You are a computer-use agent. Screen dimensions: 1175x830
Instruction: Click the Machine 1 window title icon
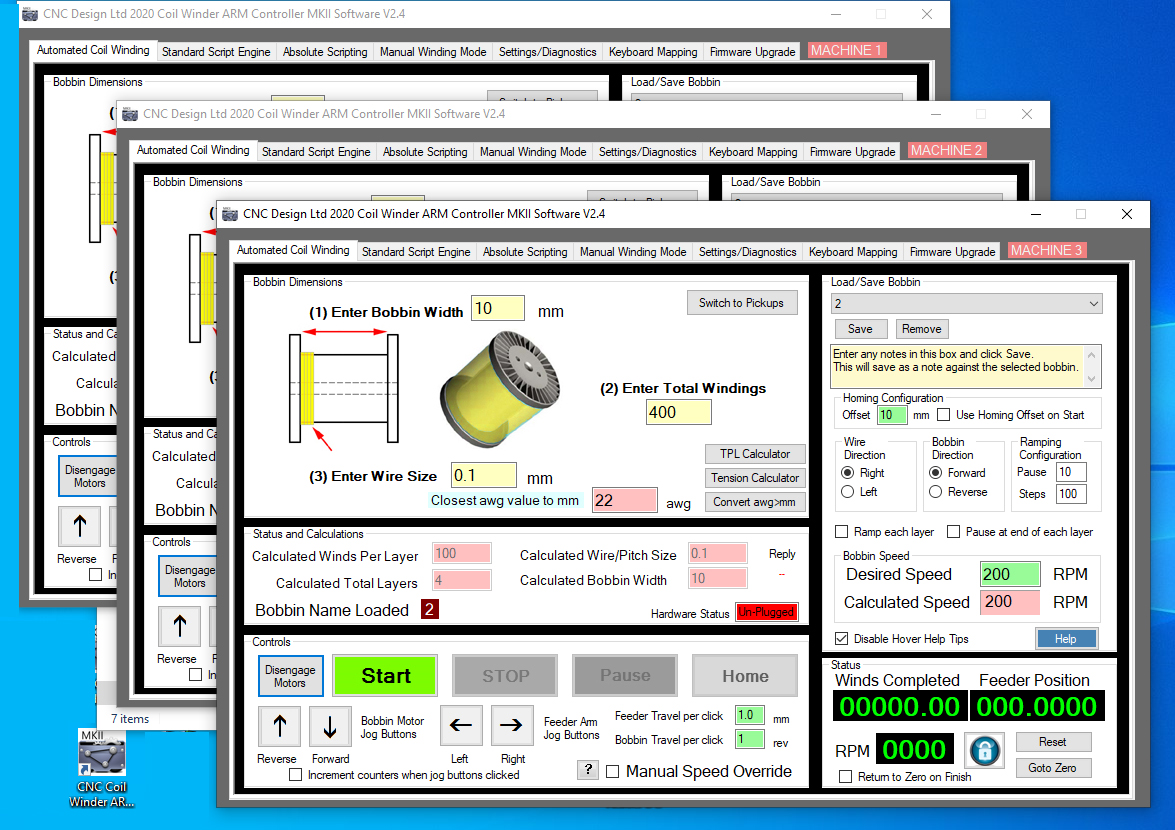30,14
